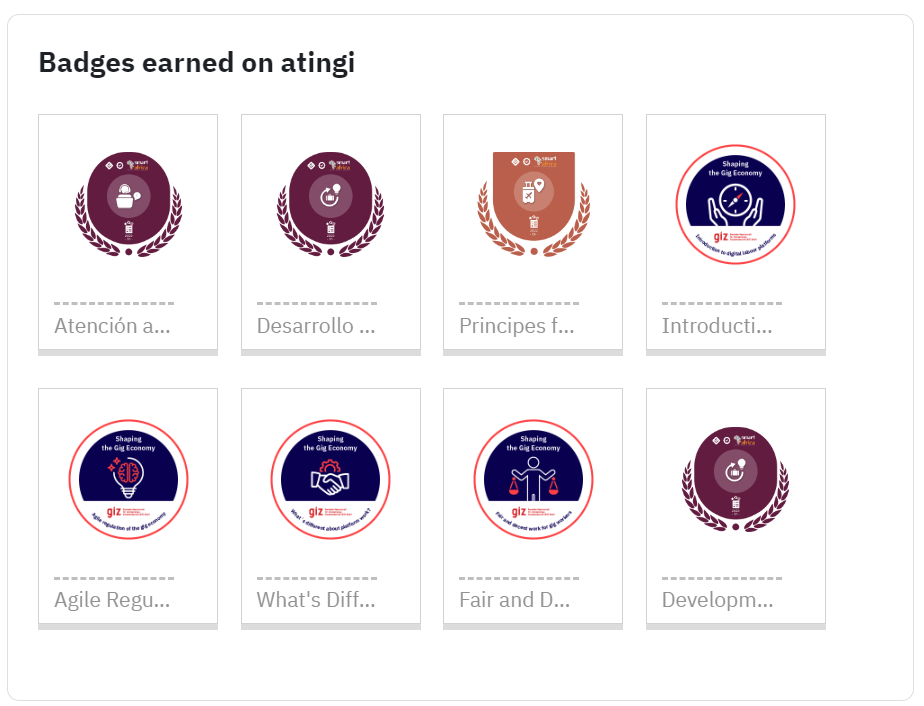The image size is (924, 706).
Task: Open the "Introducti..." badge title
Action: point(717,326)
